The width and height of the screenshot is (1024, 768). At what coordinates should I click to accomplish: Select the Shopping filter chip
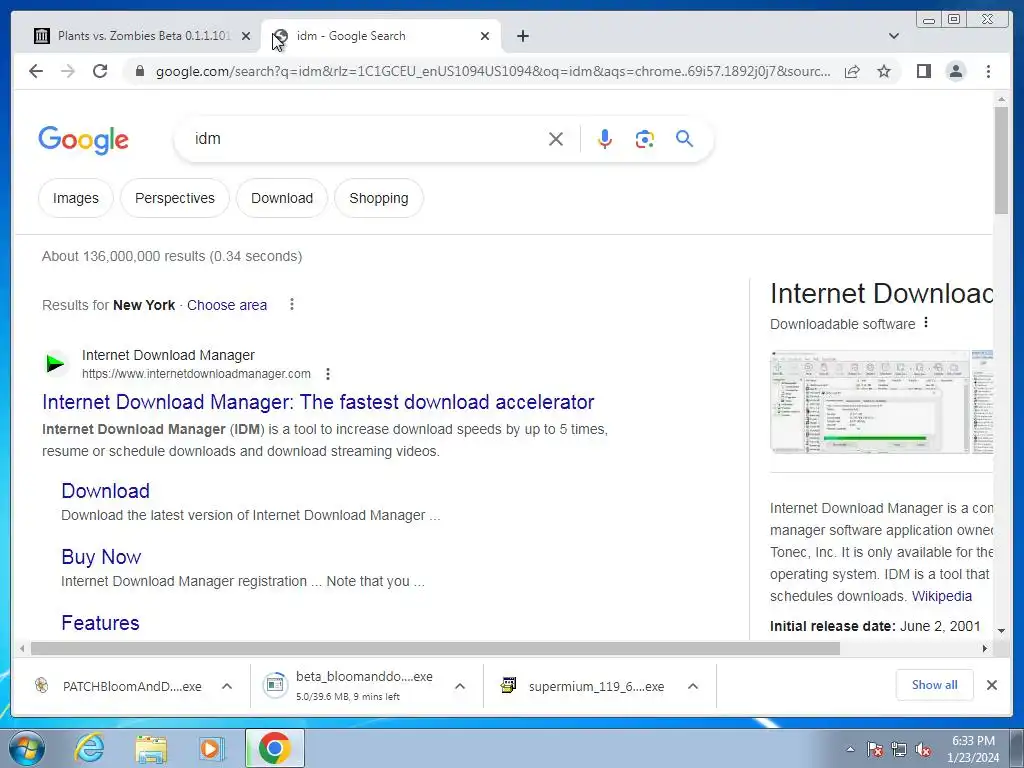pos(379,198)
